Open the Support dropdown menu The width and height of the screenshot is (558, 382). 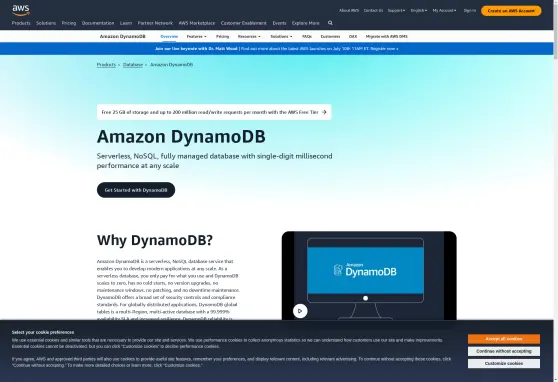[396, 11]
